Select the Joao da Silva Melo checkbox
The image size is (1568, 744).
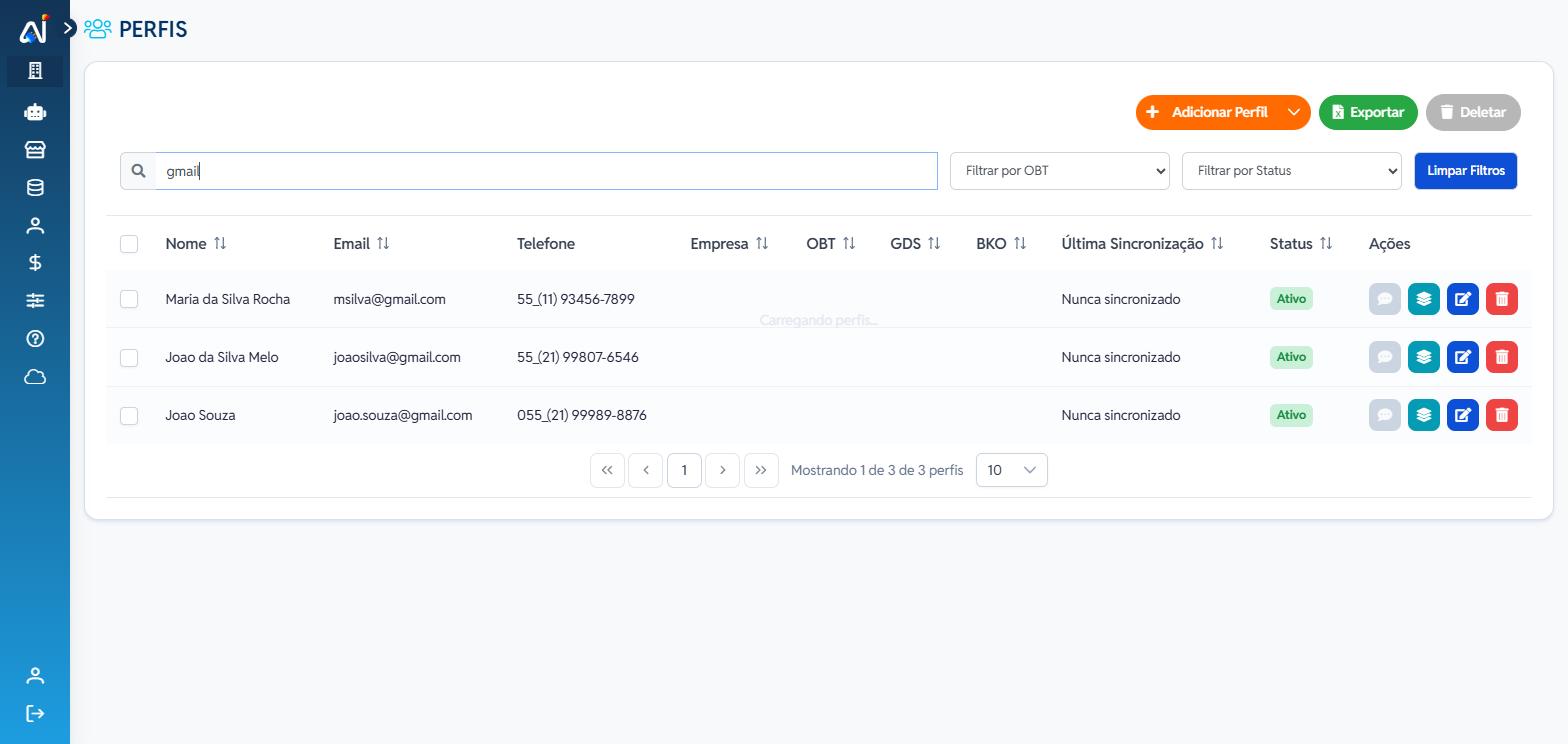tap(129, 357)
